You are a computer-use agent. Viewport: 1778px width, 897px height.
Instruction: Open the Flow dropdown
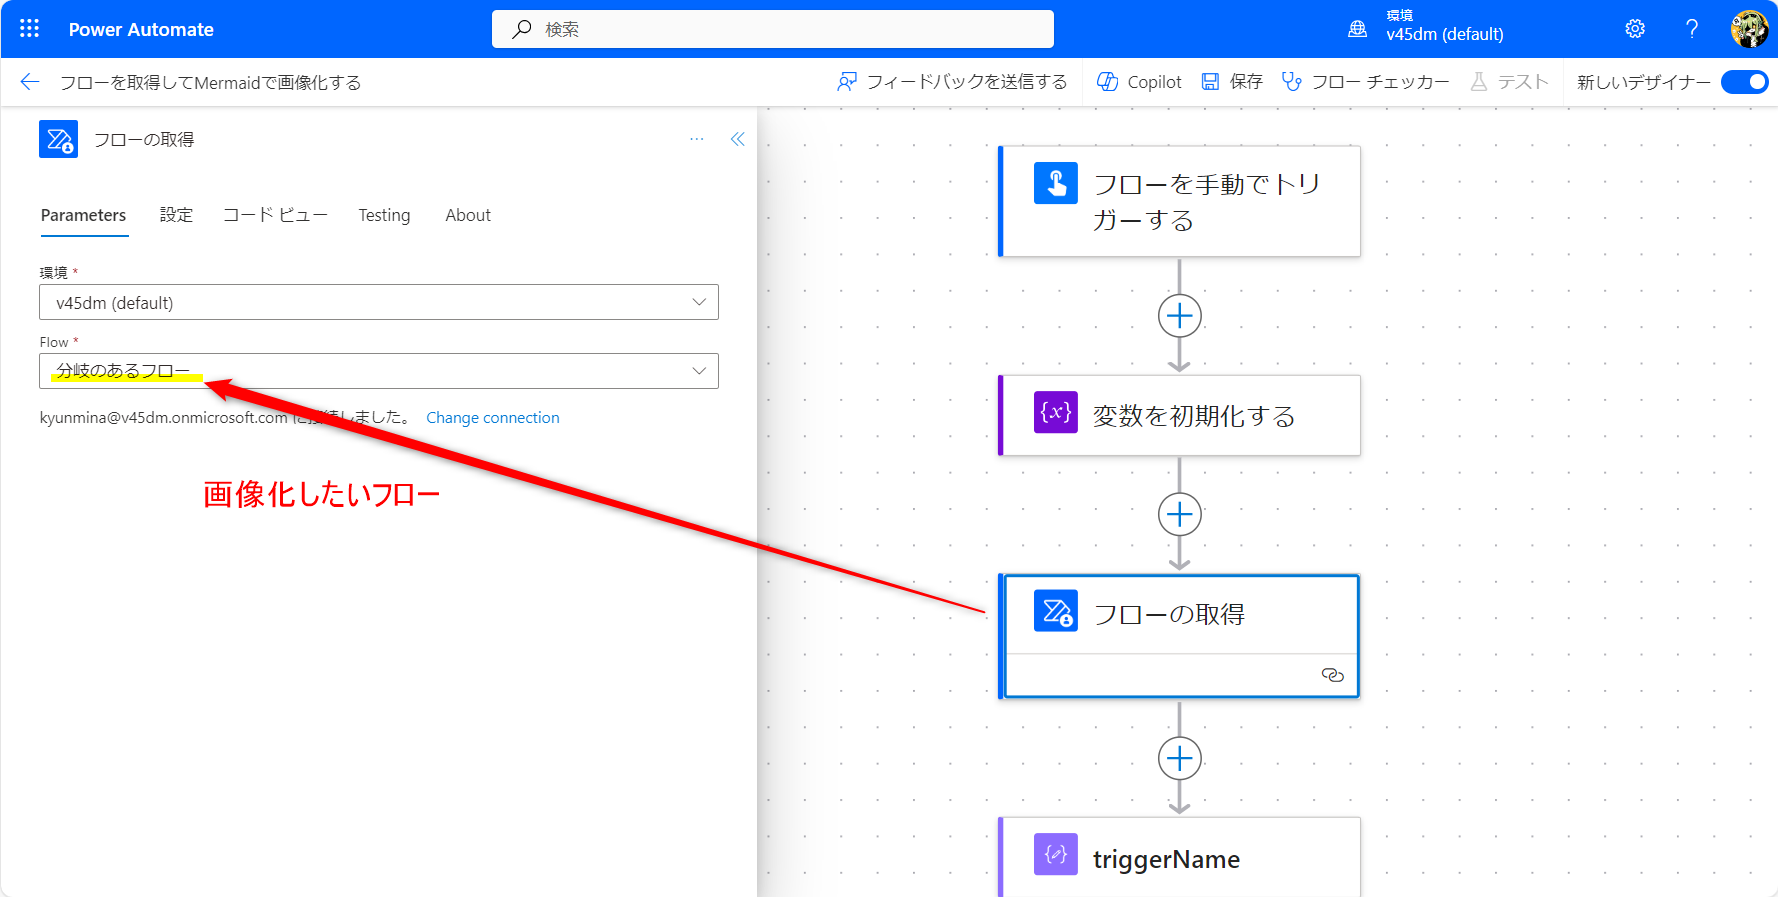(379, 371)
